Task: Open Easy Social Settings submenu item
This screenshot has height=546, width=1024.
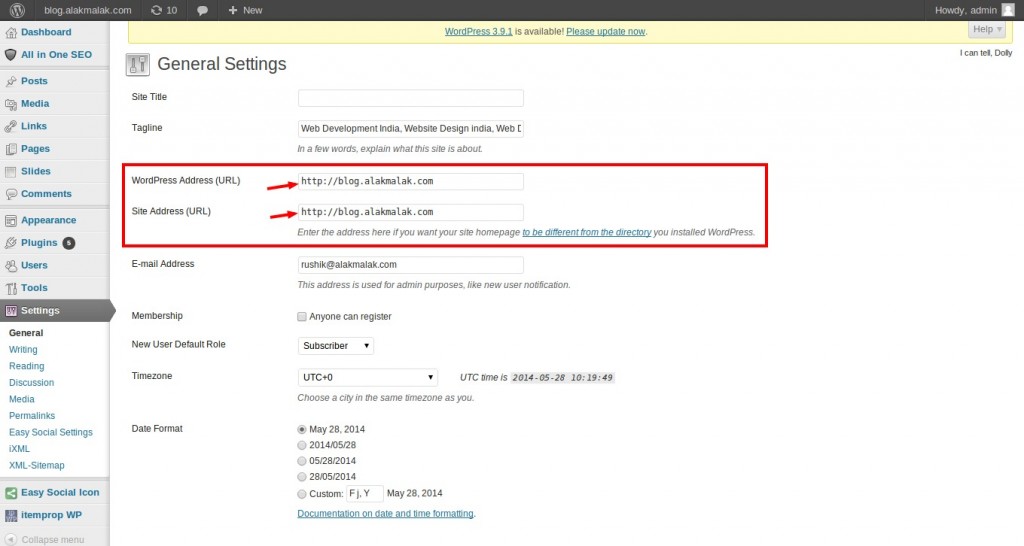Action: tap(51, 432)
